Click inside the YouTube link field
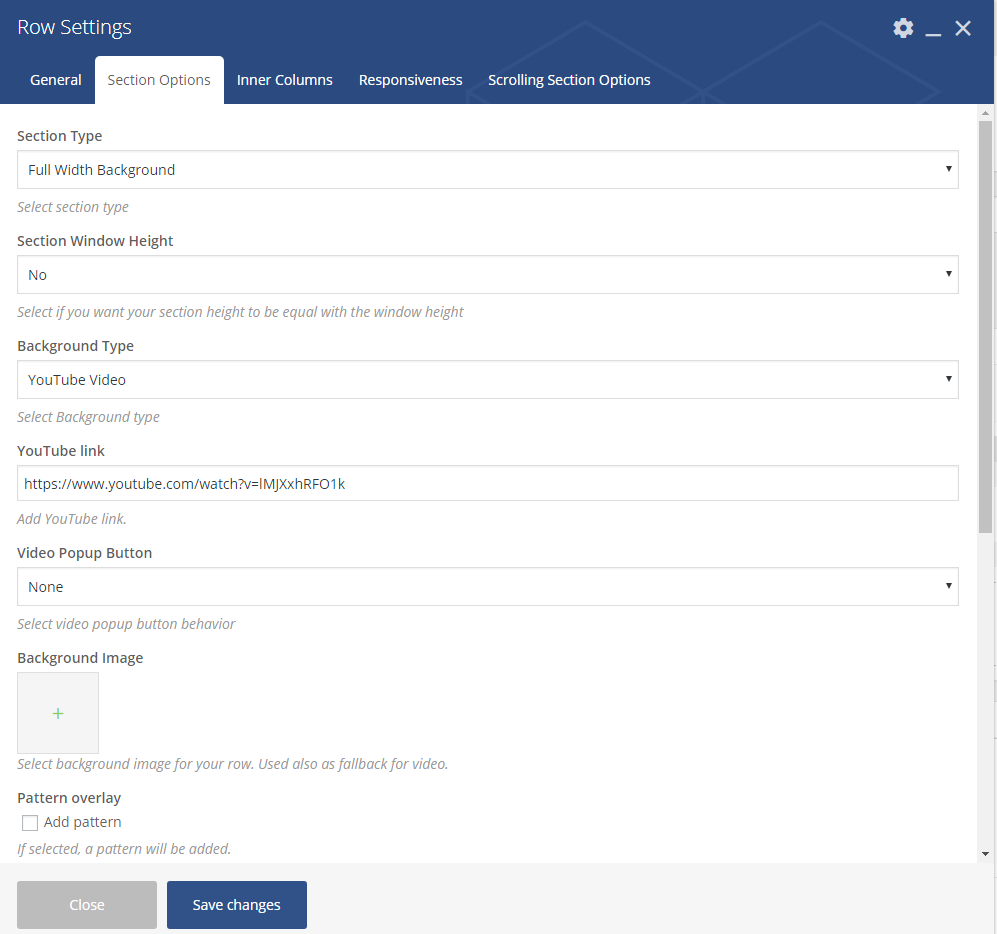 click(487, 483)
